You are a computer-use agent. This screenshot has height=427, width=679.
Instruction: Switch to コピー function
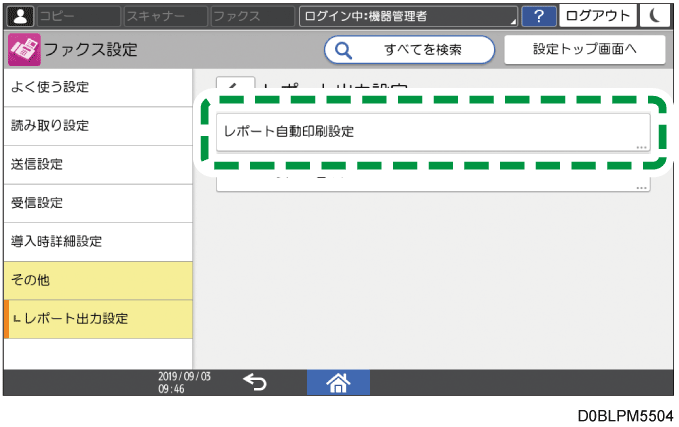78,16
